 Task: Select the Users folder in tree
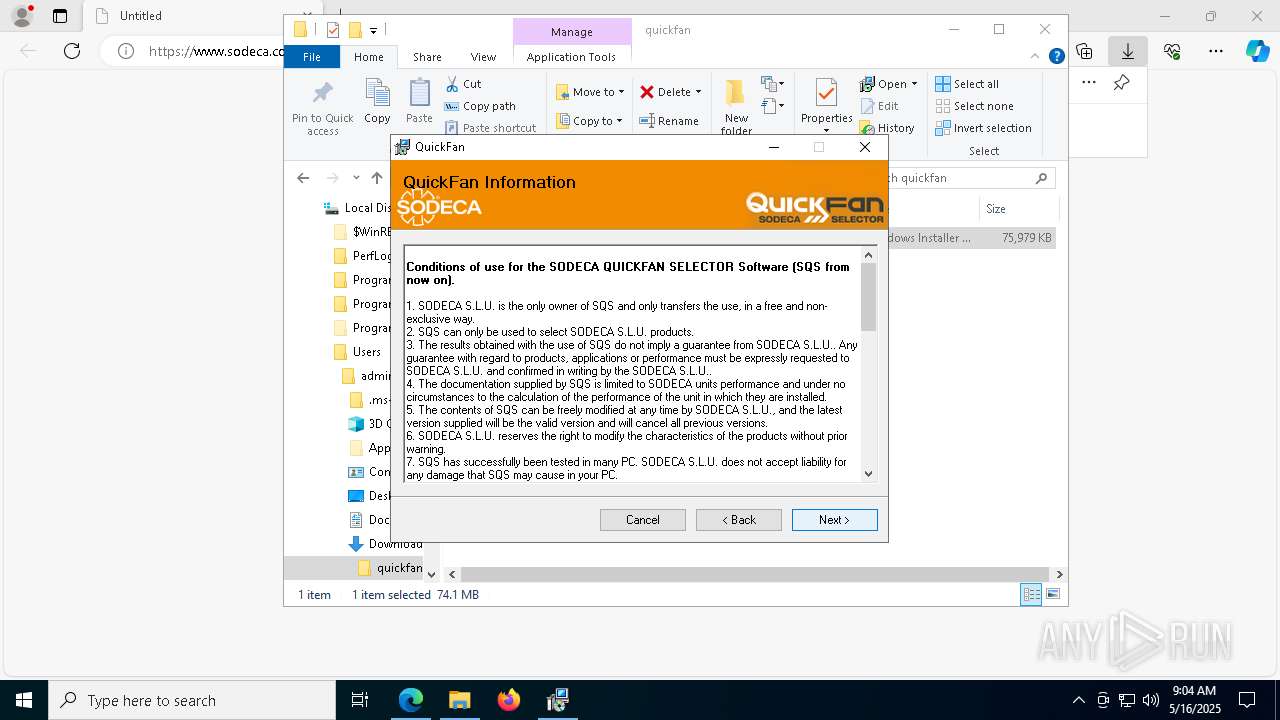tap(366, 352)
